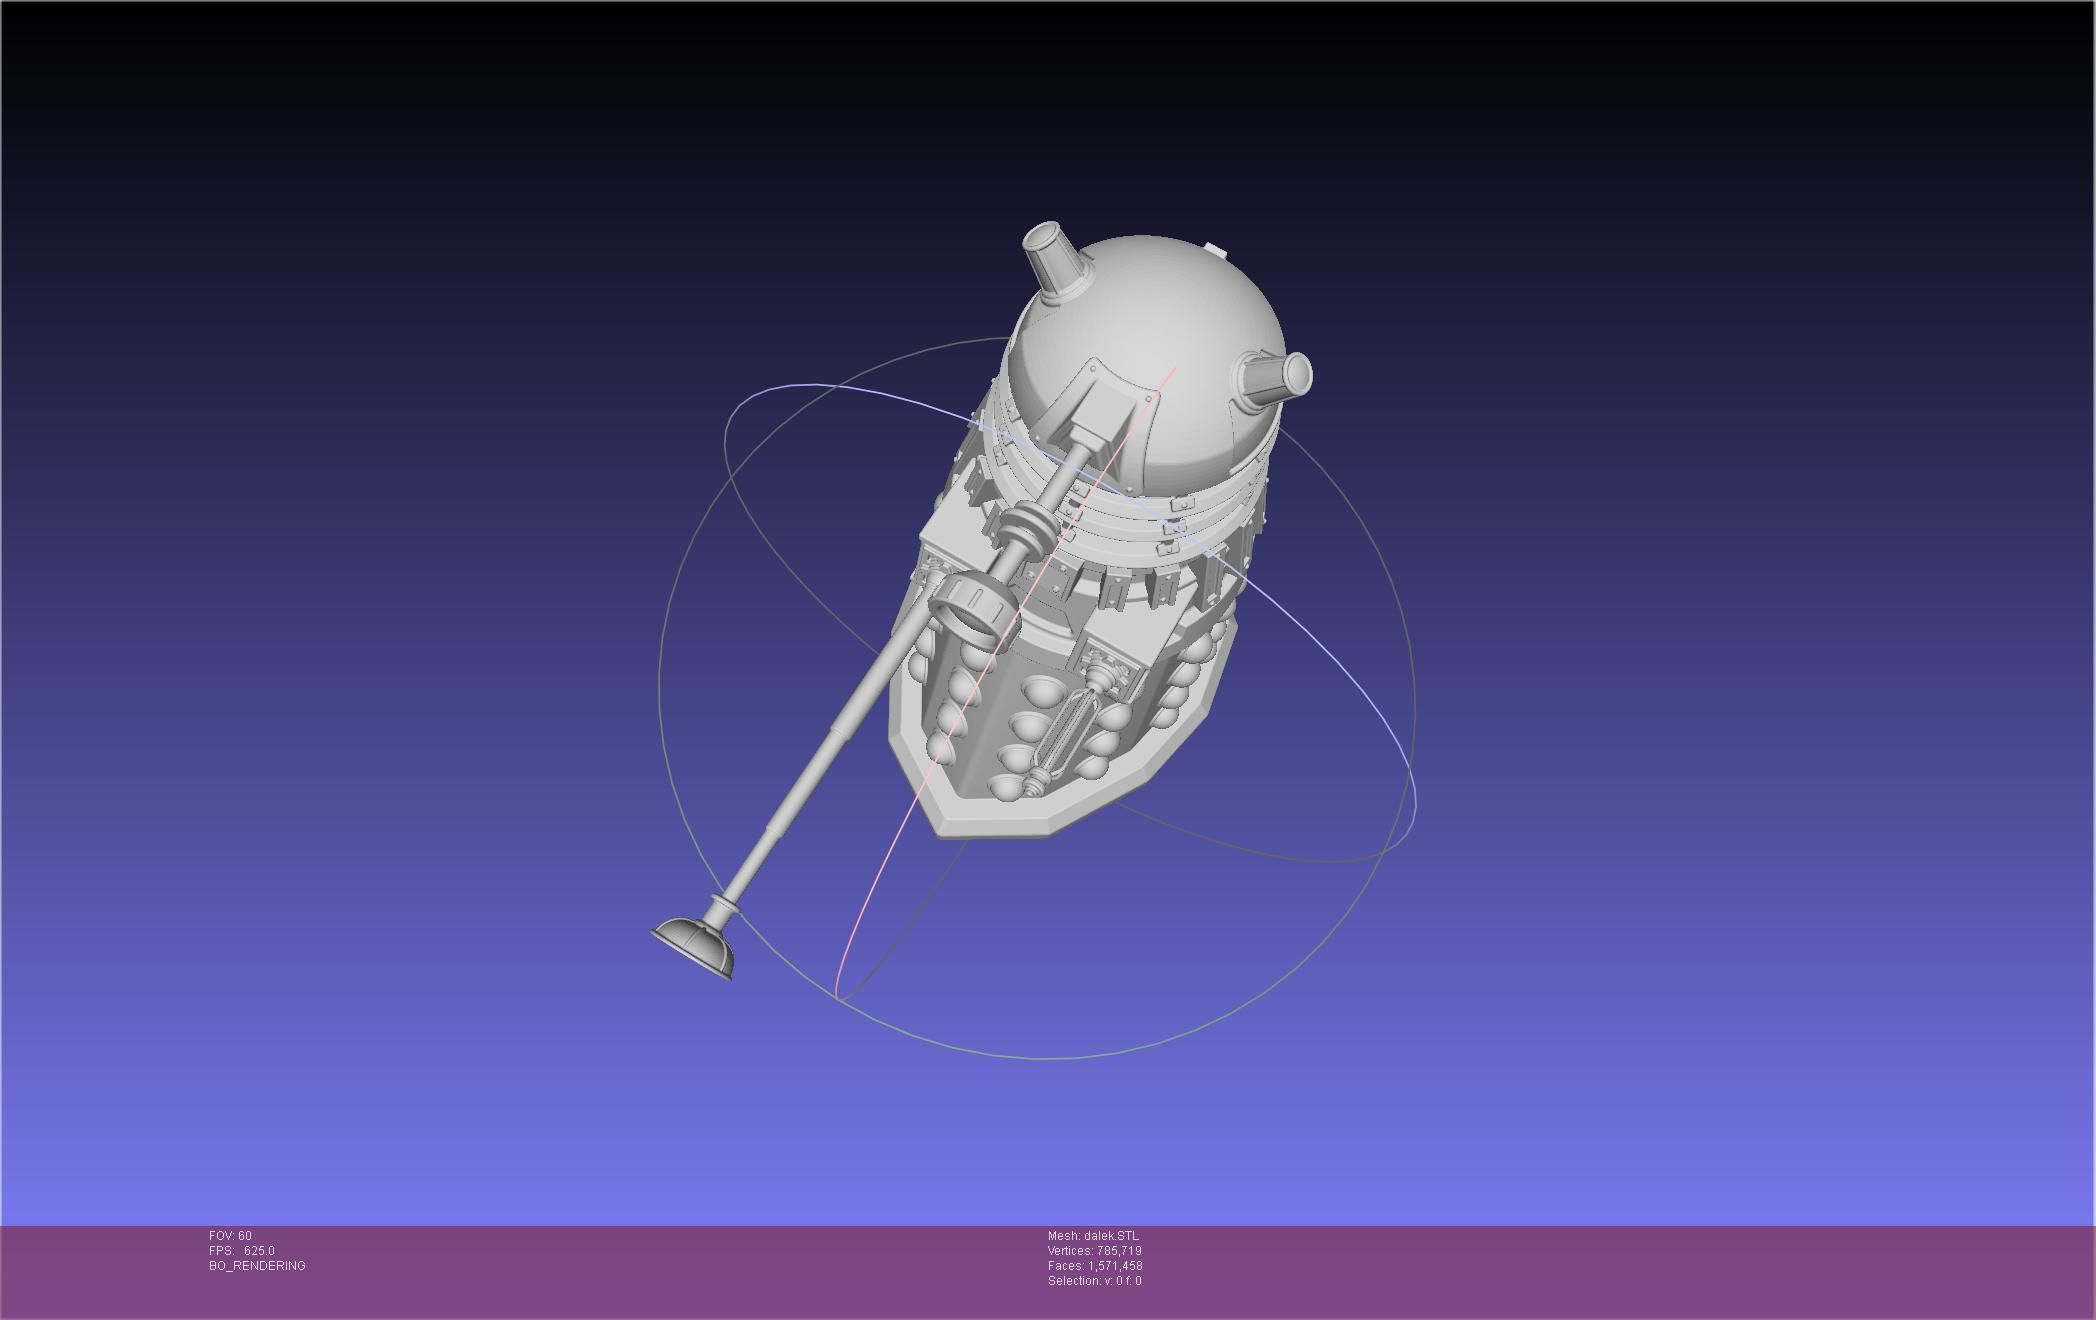Click the Dalek model's dome head
This screenshot has width=2096, height=1320.
tap(1145, 365)
